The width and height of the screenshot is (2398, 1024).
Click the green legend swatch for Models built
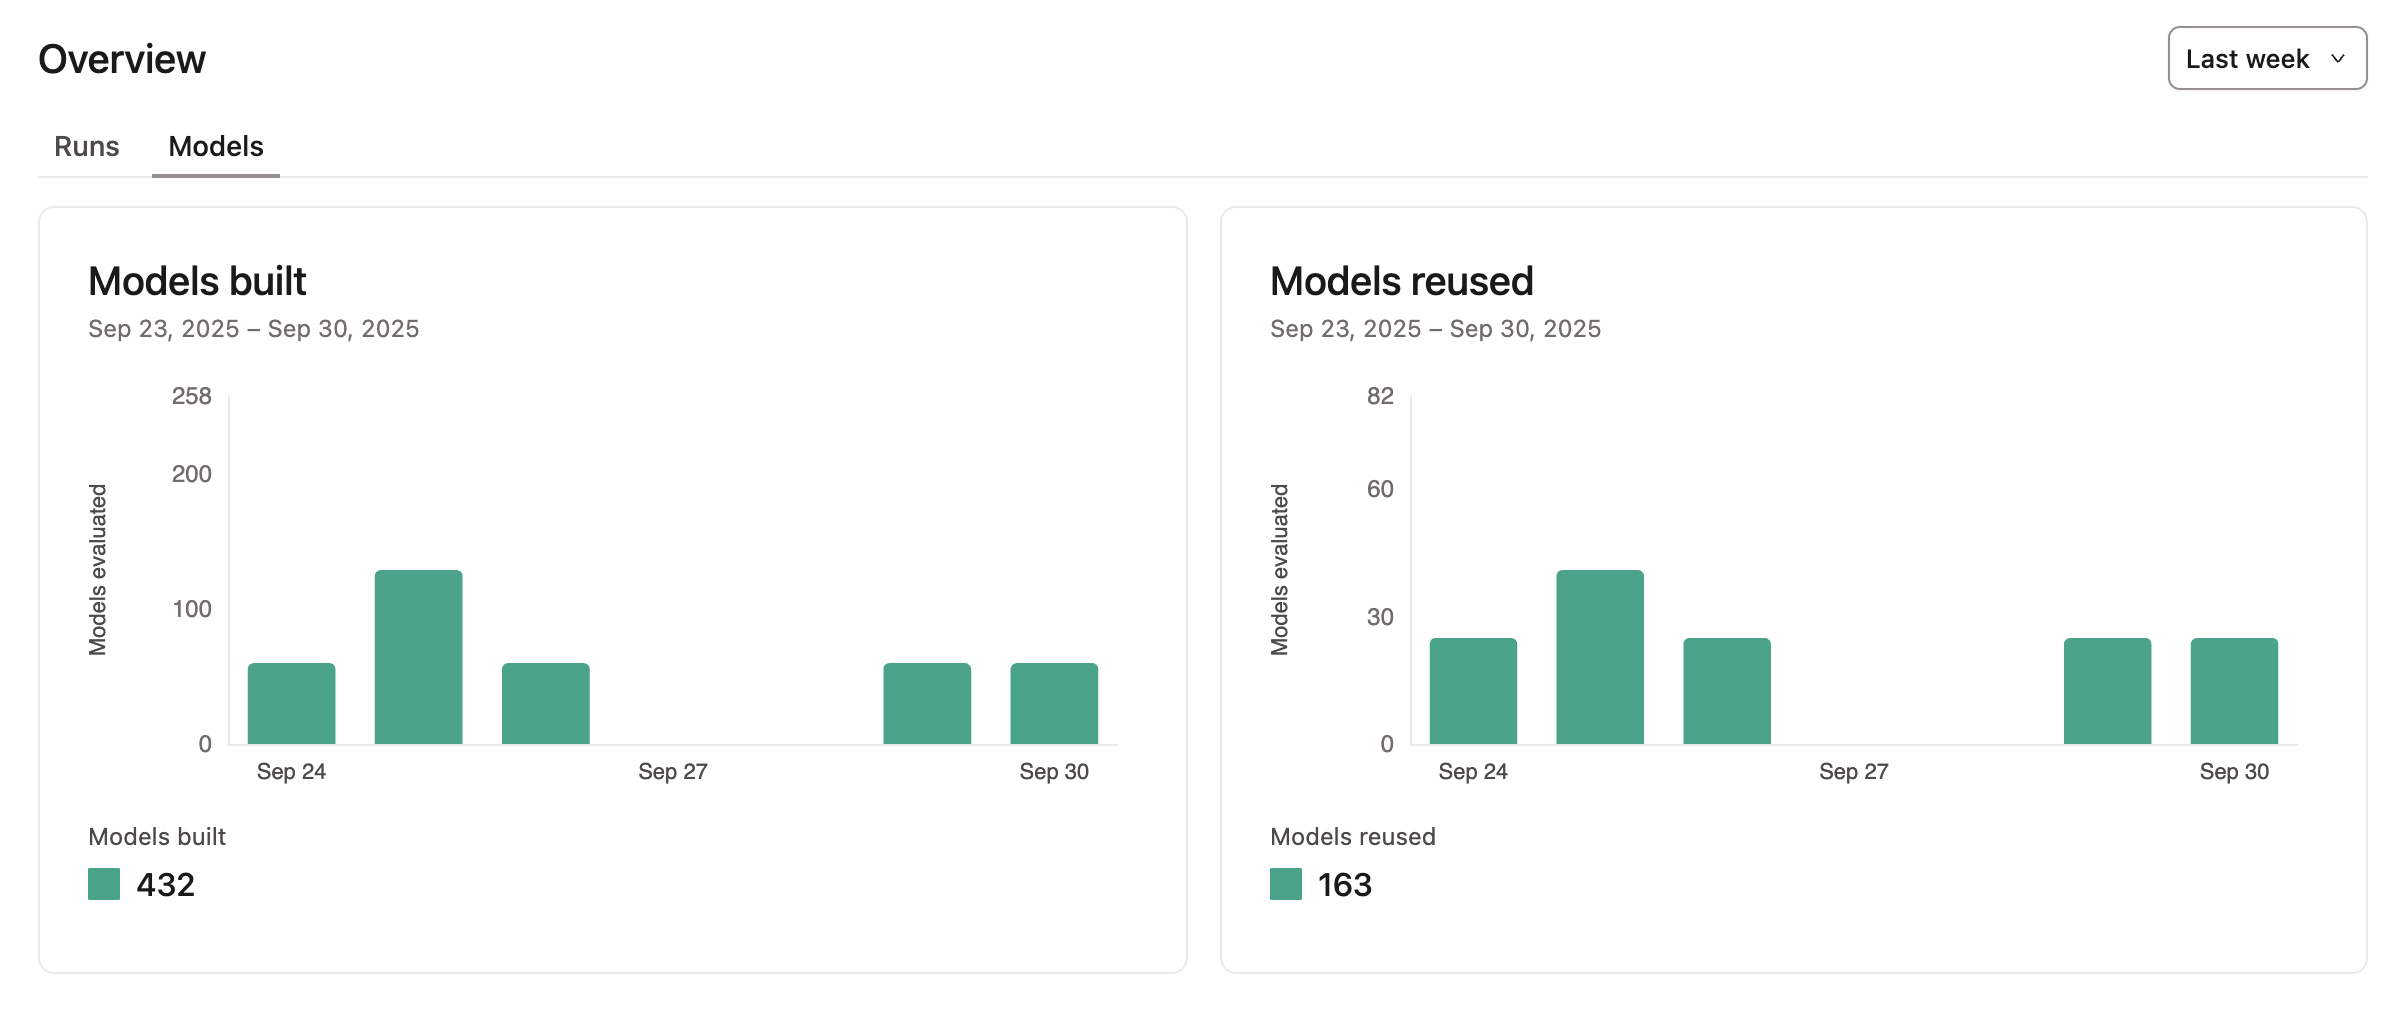[103, 884]
